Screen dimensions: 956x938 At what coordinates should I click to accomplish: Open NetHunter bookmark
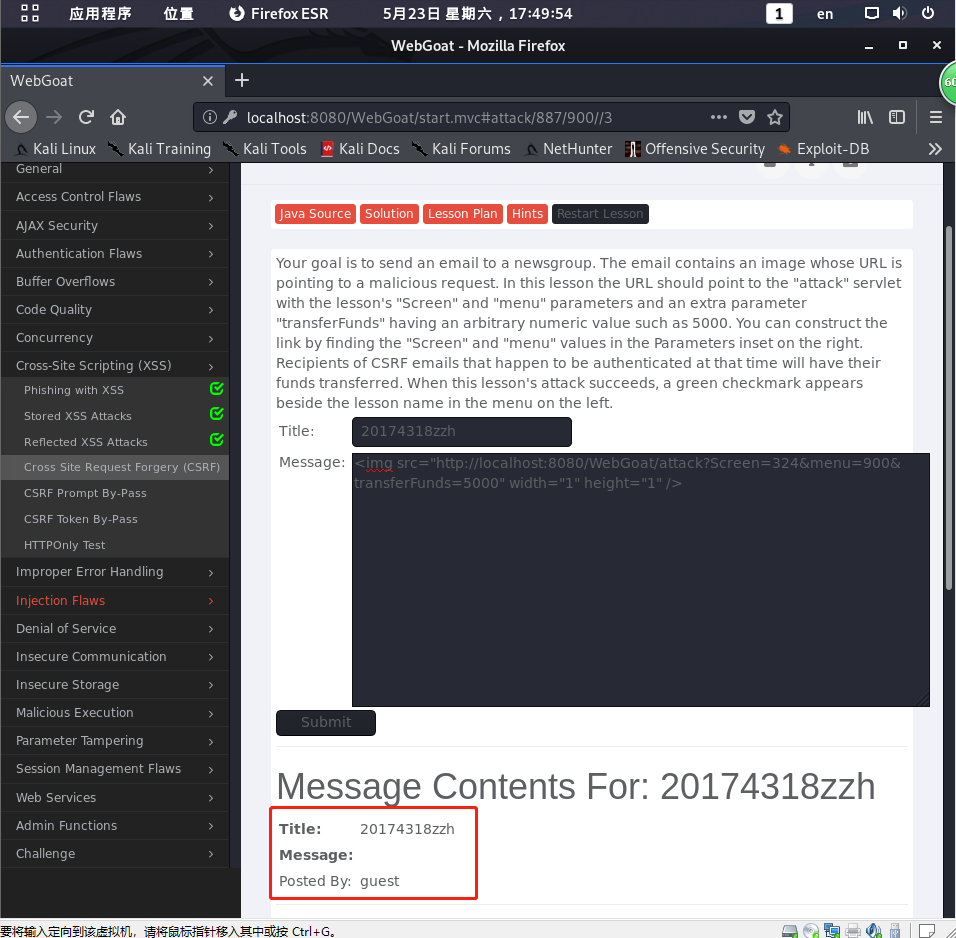pos(568,149)
